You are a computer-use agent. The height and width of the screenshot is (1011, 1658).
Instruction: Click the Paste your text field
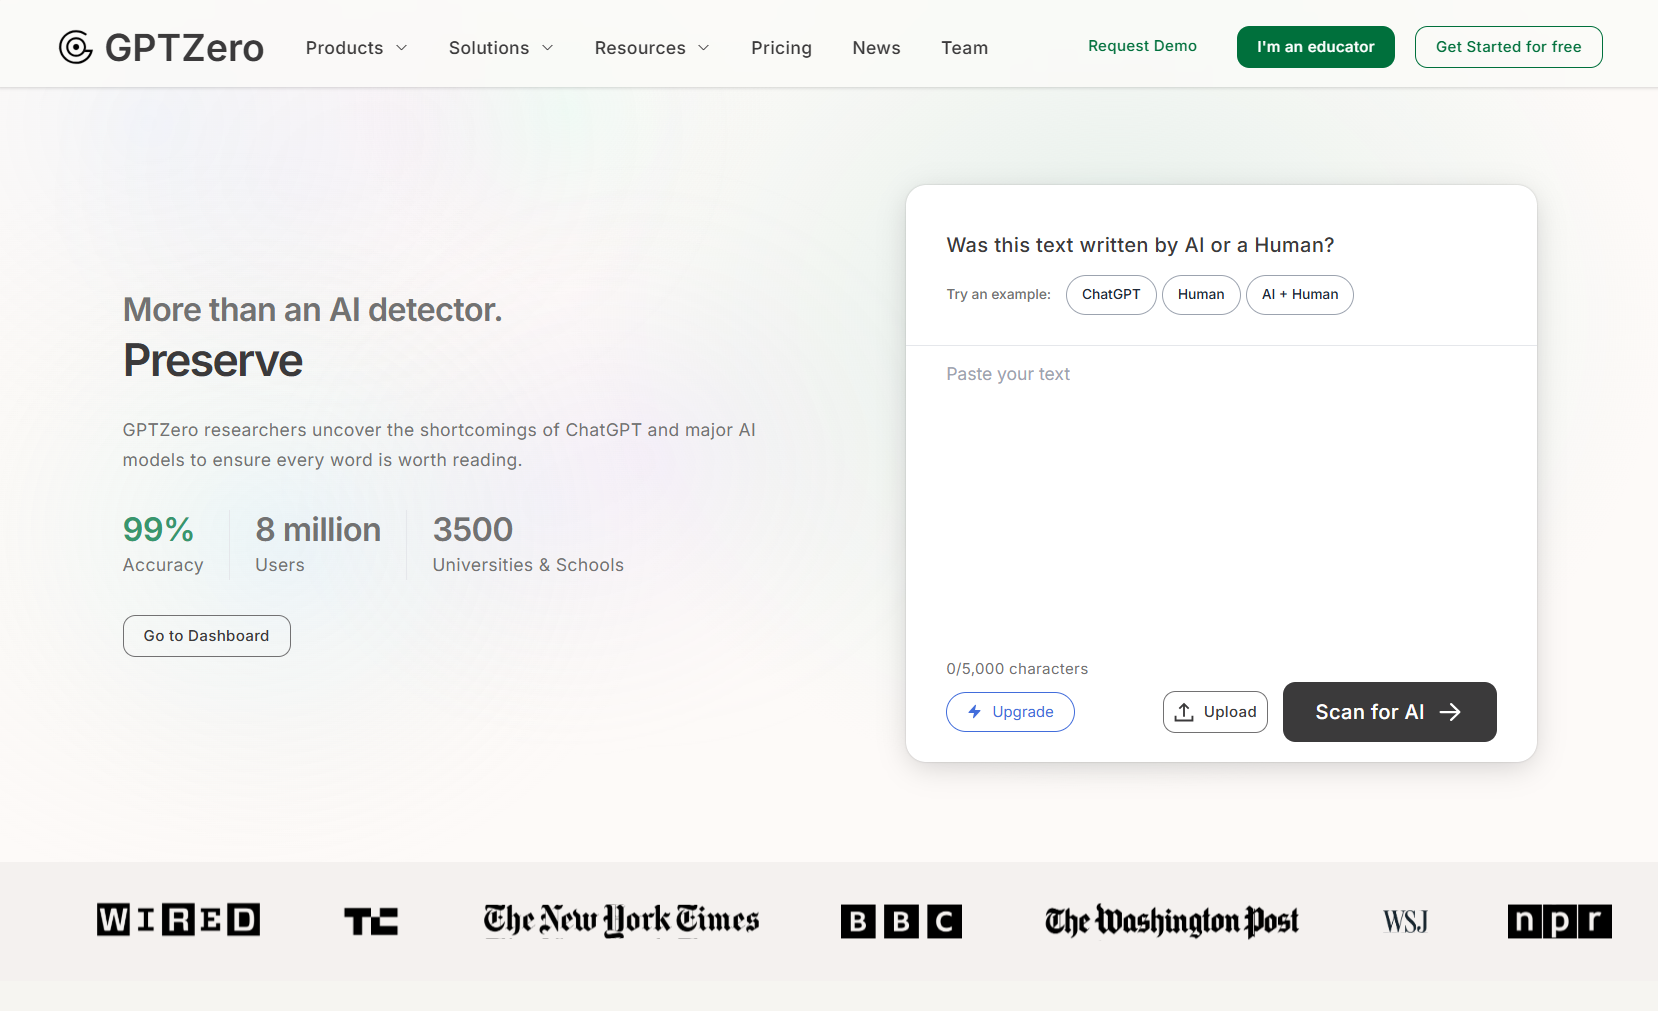tap(1221, 500)
